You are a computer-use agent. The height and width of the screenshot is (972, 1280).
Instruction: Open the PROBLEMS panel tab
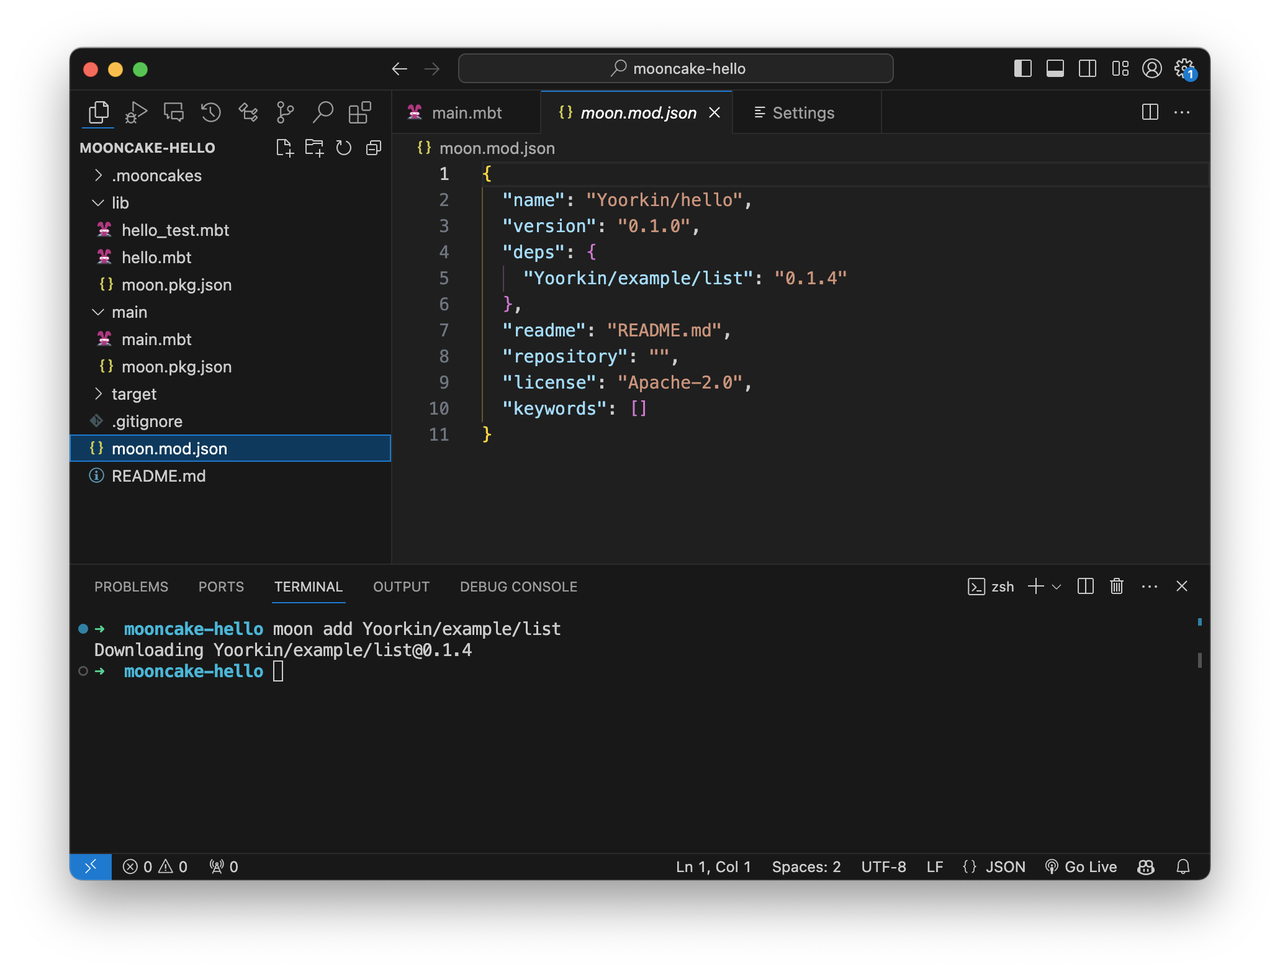tap(131, 587)
